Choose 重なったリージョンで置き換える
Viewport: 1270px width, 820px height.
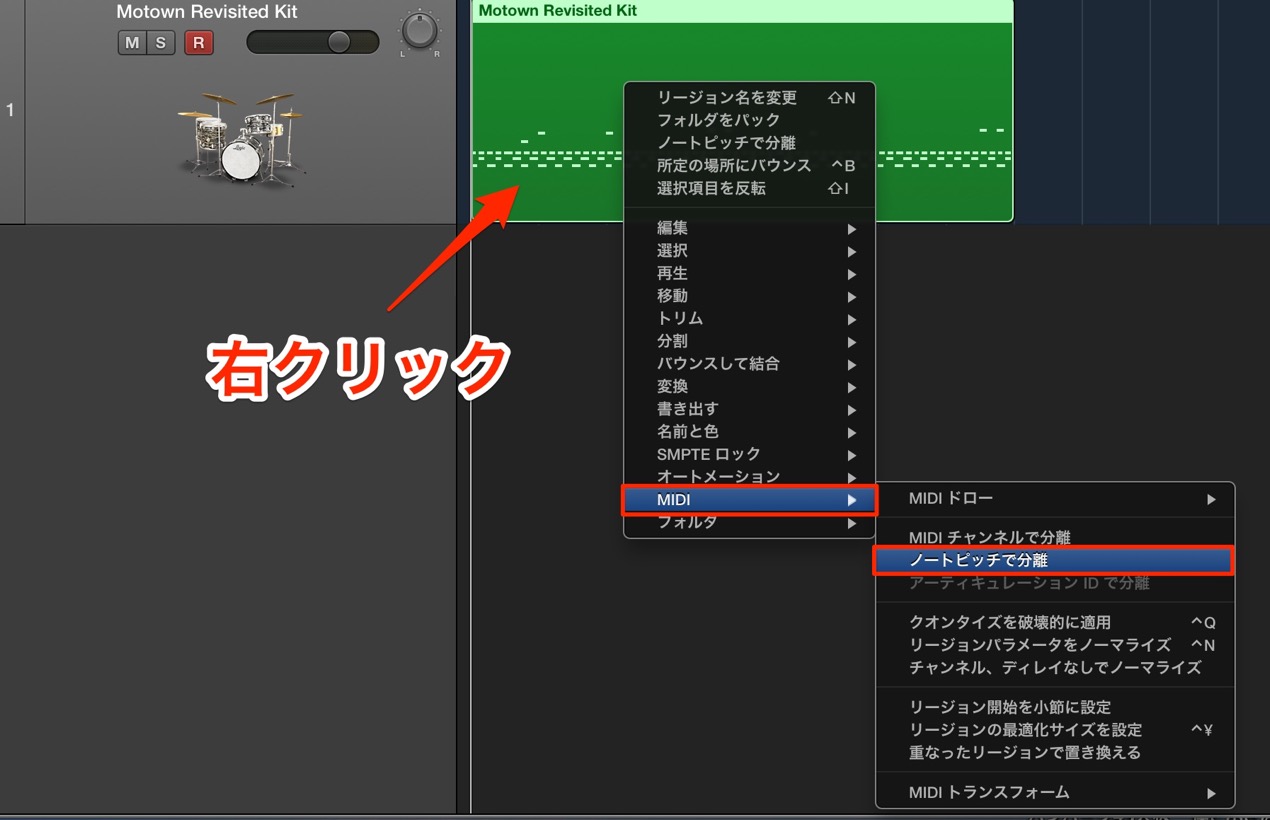pyautogui.click(x=1055, y=752)
